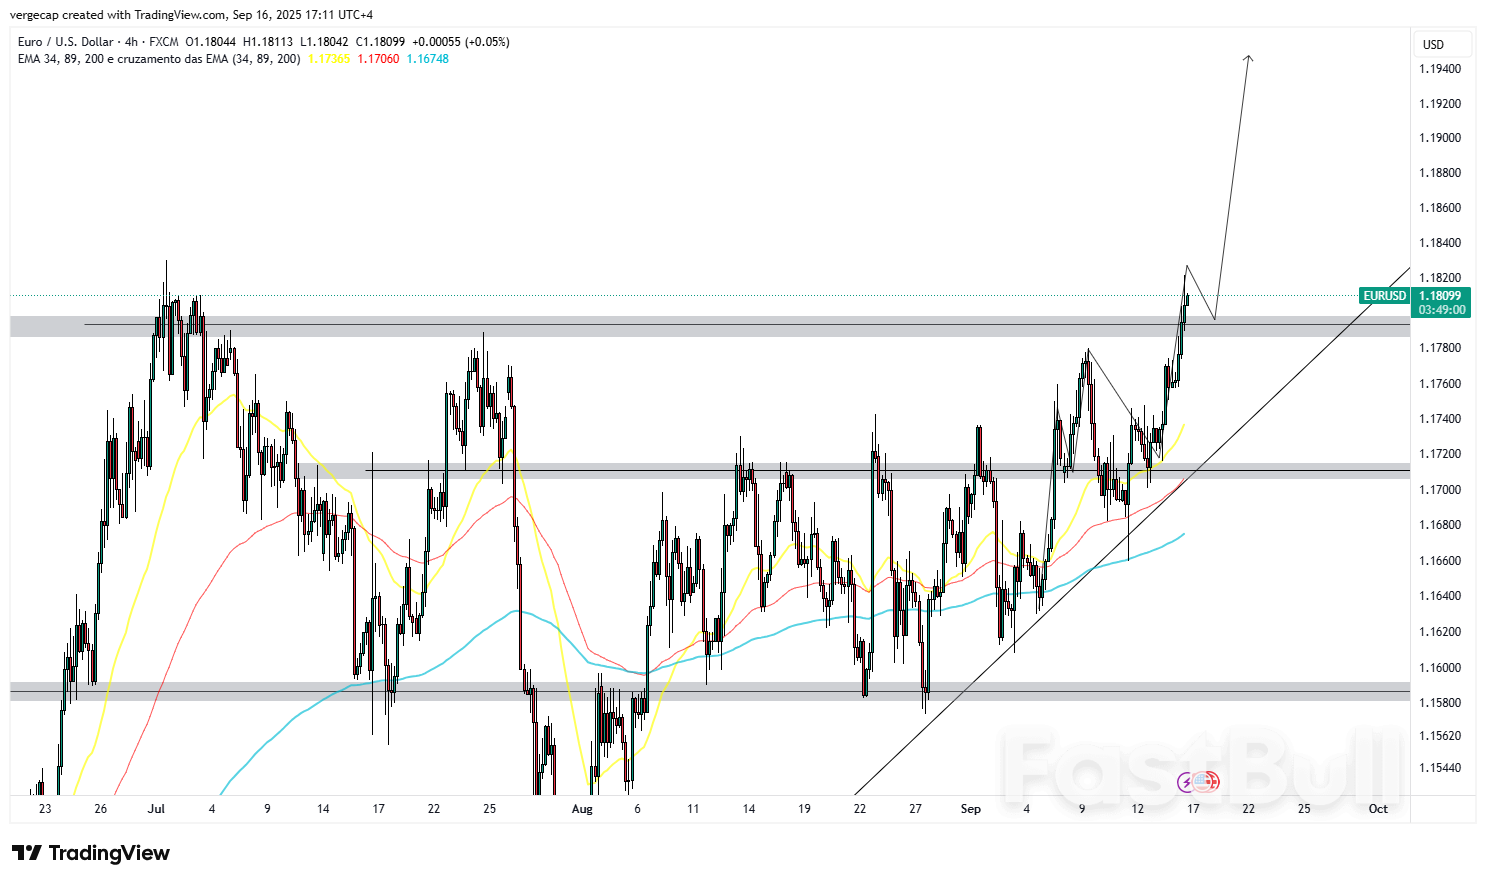The height and width of the screenshot is (883, 1486).
Task: Open the USD currency selector
Action: click(x=1443, y=44)
